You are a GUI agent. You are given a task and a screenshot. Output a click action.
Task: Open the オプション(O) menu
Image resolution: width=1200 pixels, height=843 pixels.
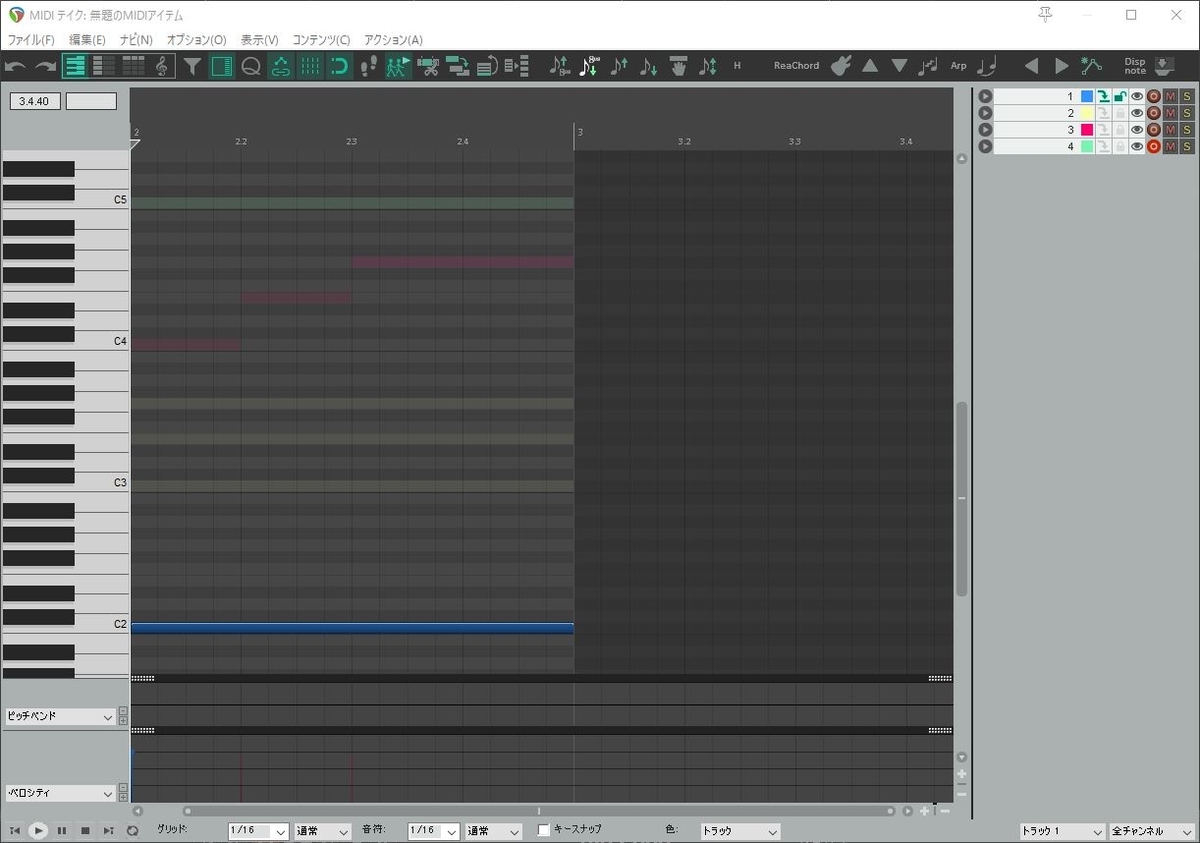point(196,40)
